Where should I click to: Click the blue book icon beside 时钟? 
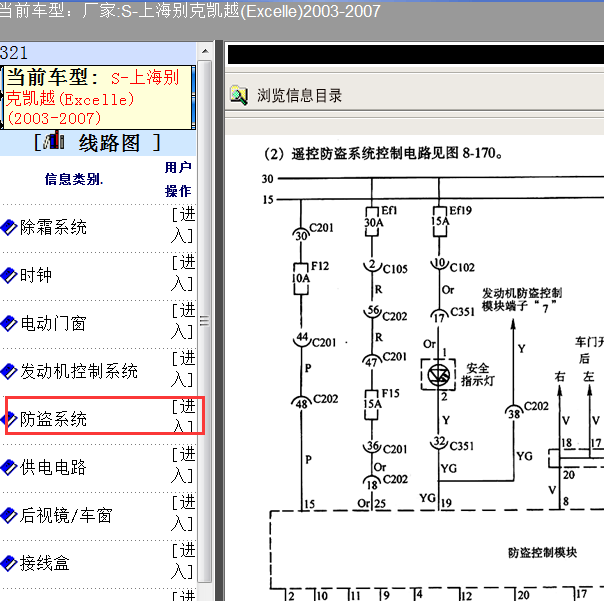(8, 275)
